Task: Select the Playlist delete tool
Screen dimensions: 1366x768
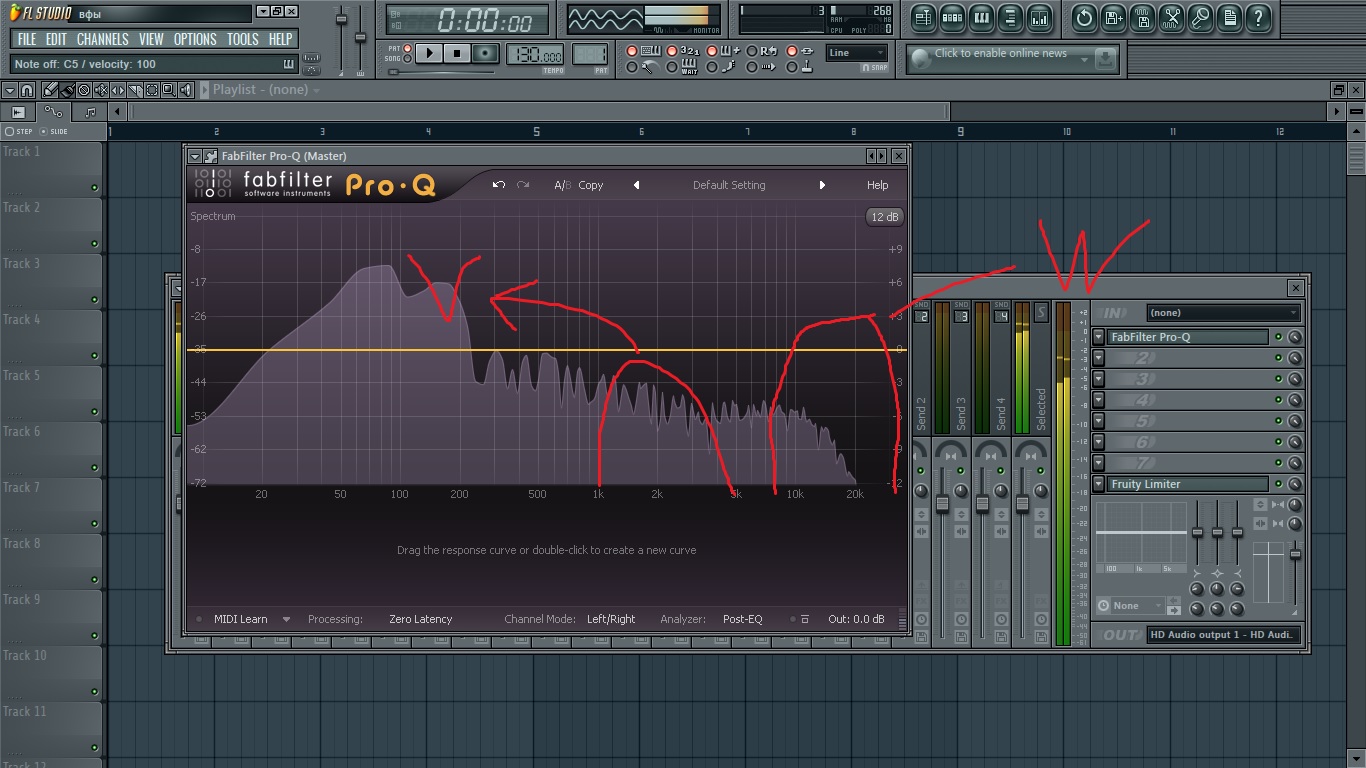Action: click(x=84, y=90)
